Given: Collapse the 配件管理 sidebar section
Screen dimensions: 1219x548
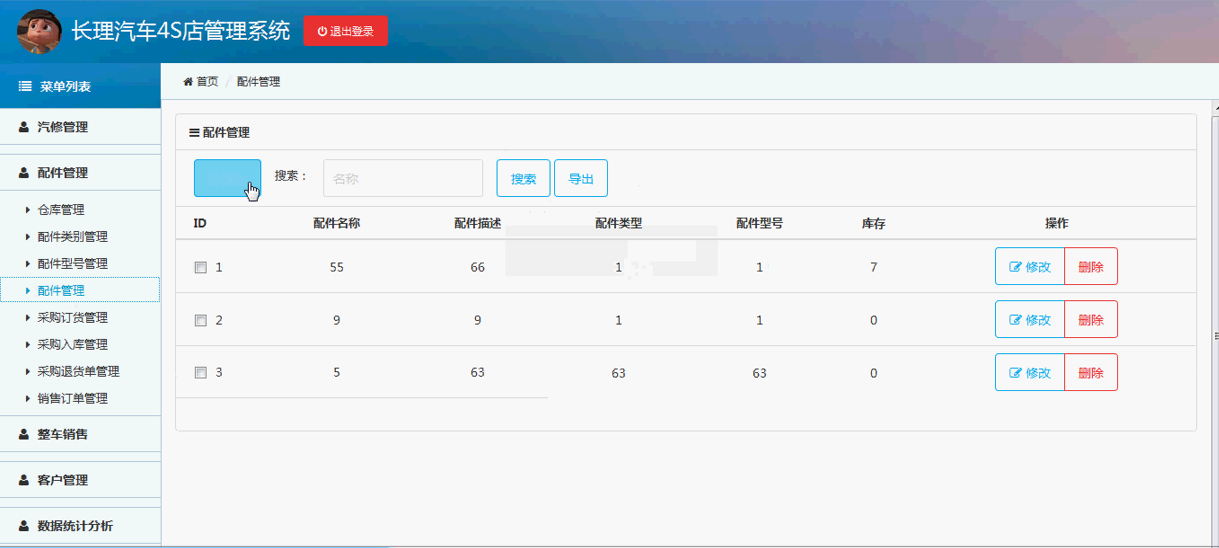Looking at the screenshot, I should pyautogui.click(x=80, y=173).
